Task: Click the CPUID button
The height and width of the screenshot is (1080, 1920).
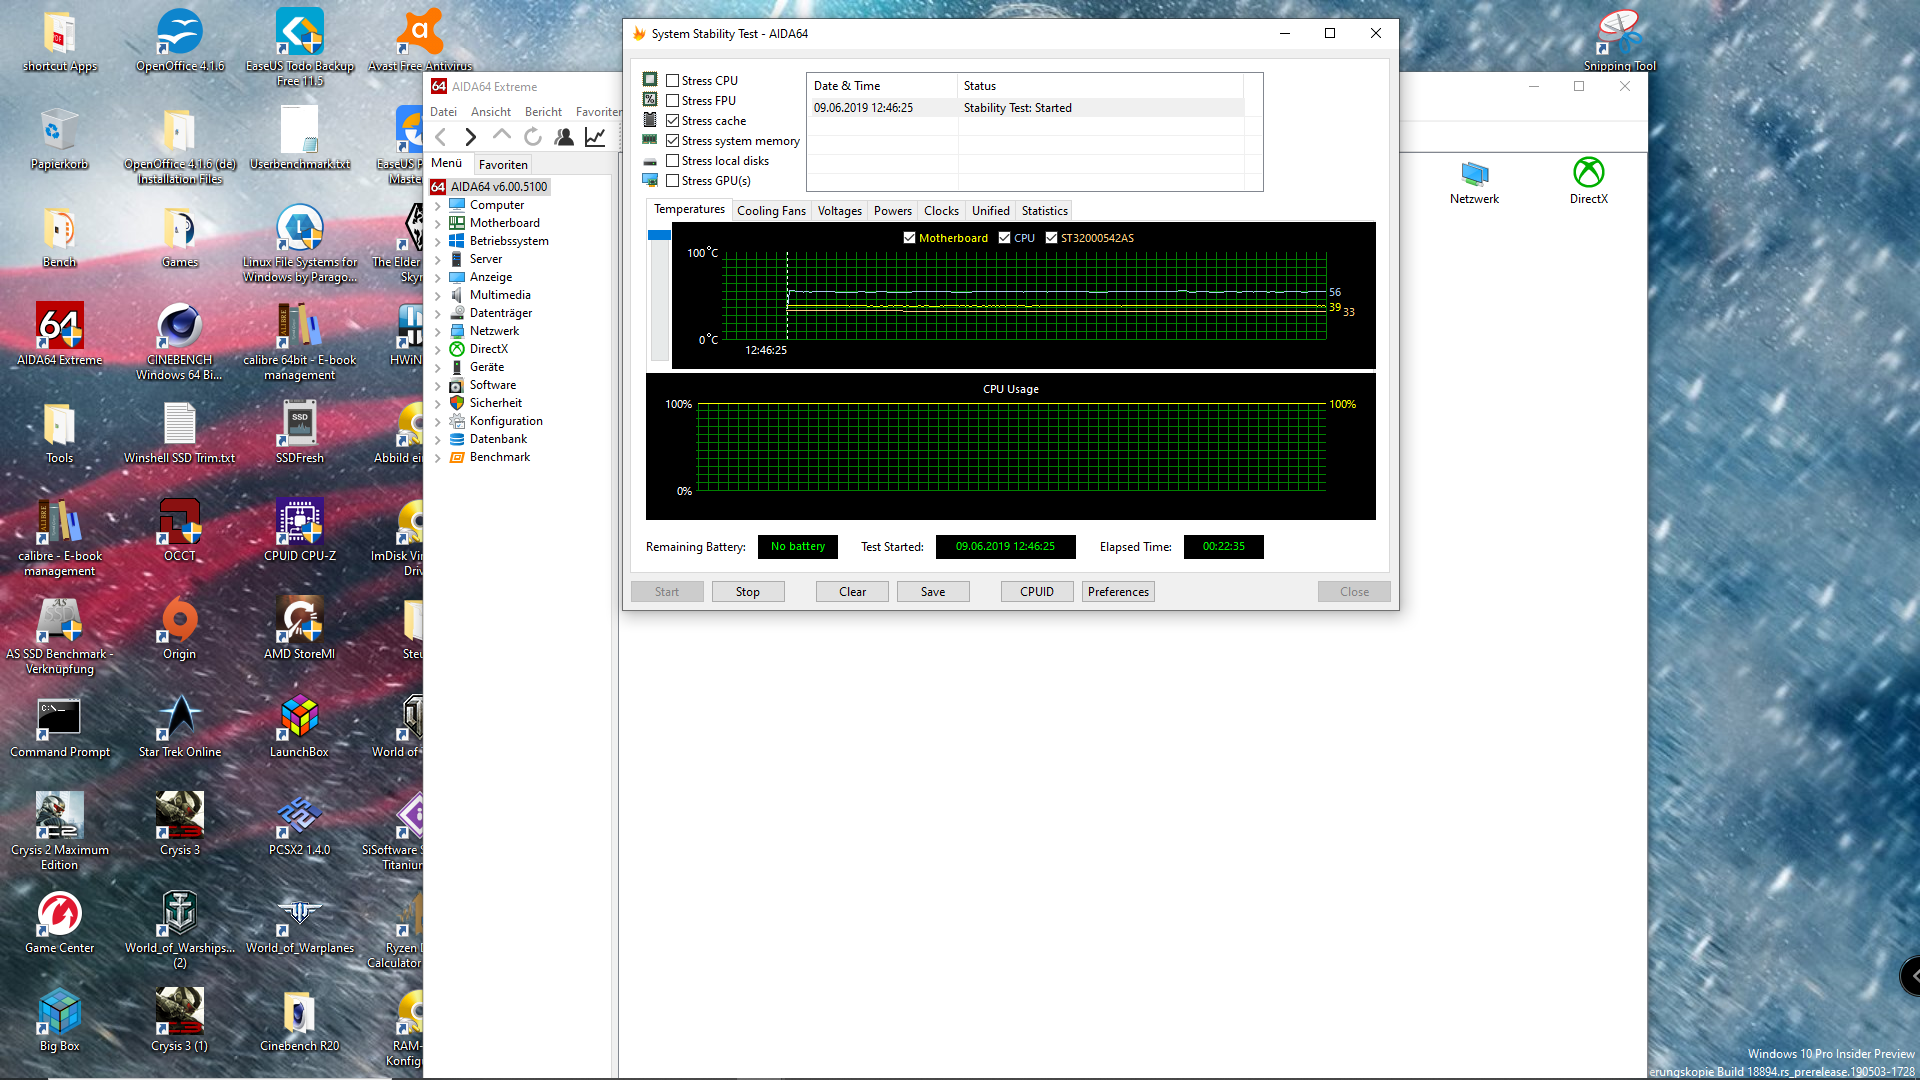Action: pos(1037,592)
